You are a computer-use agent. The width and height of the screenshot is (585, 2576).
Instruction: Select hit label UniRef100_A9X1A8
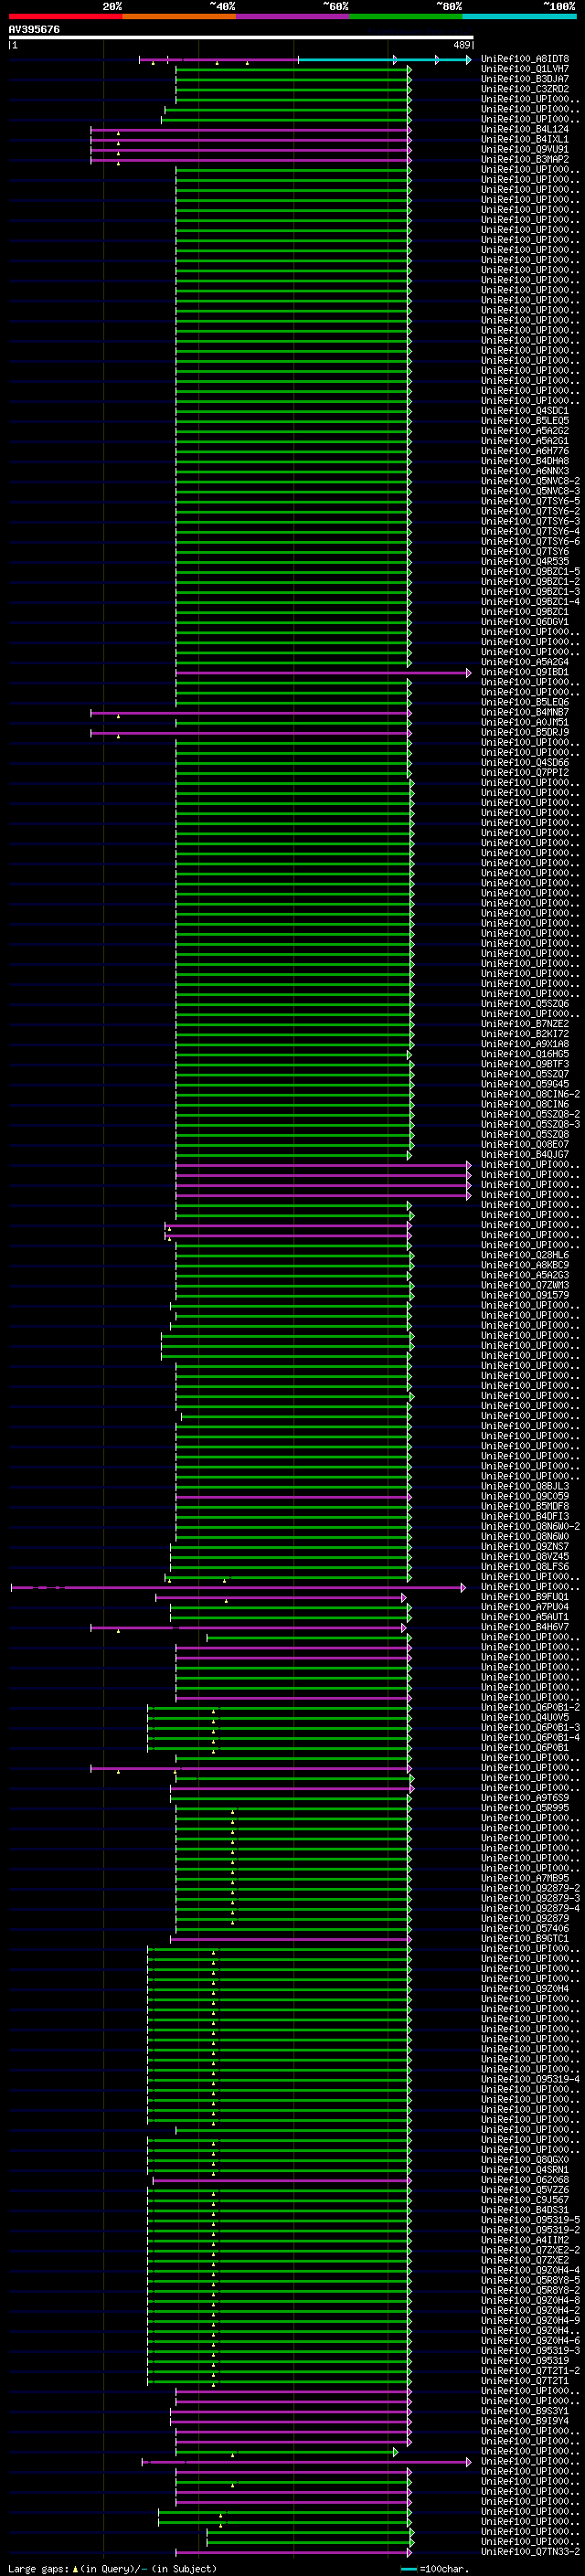click(x=525, y=1044)
